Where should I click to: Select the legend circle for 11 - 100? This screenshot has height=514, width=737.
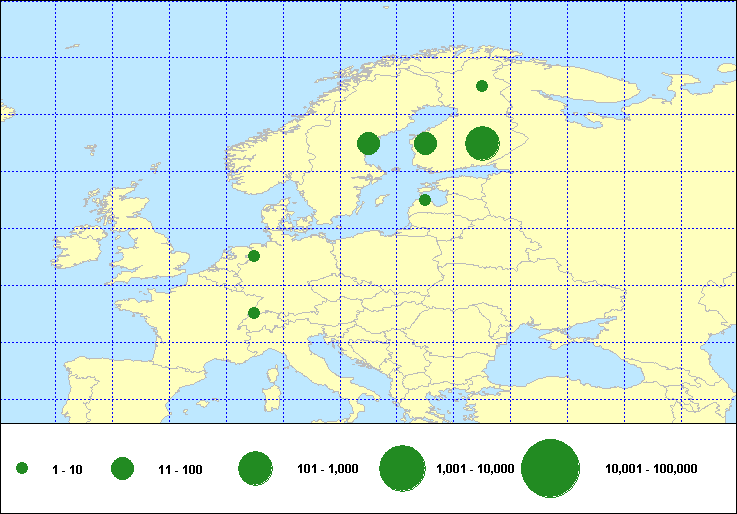click(x=123, y=469)
